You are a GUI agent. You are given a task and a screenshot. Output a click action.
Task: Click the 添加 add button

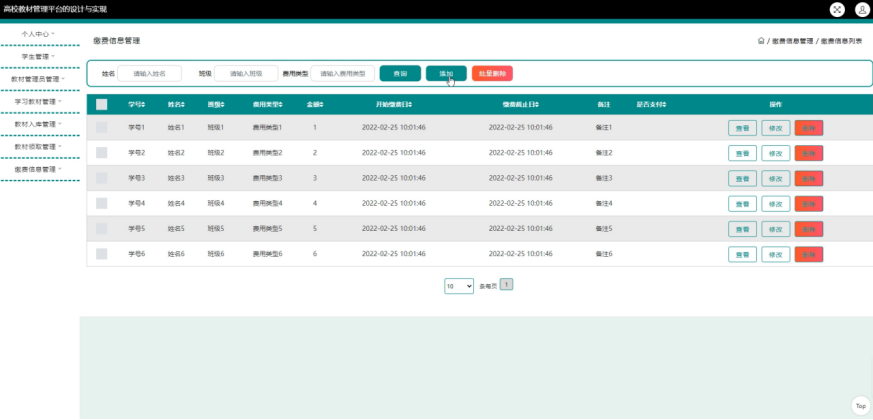[446, 74]
